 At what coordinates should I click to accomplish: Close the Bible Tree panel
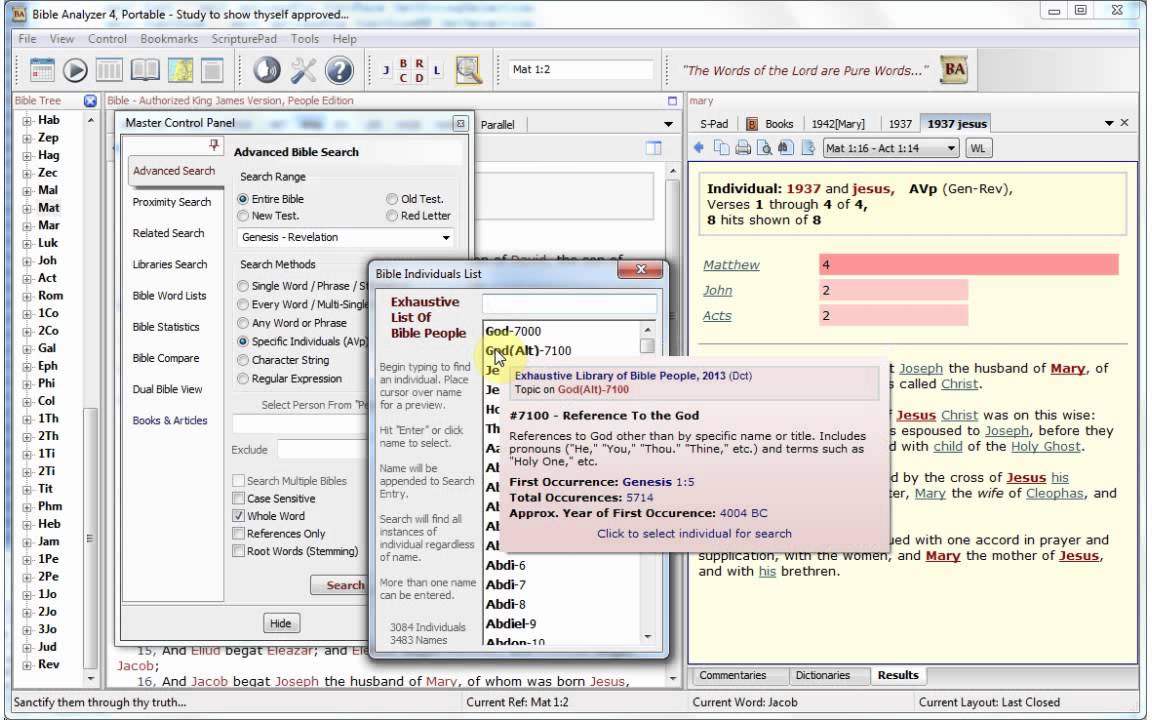[x=90, y=101]
